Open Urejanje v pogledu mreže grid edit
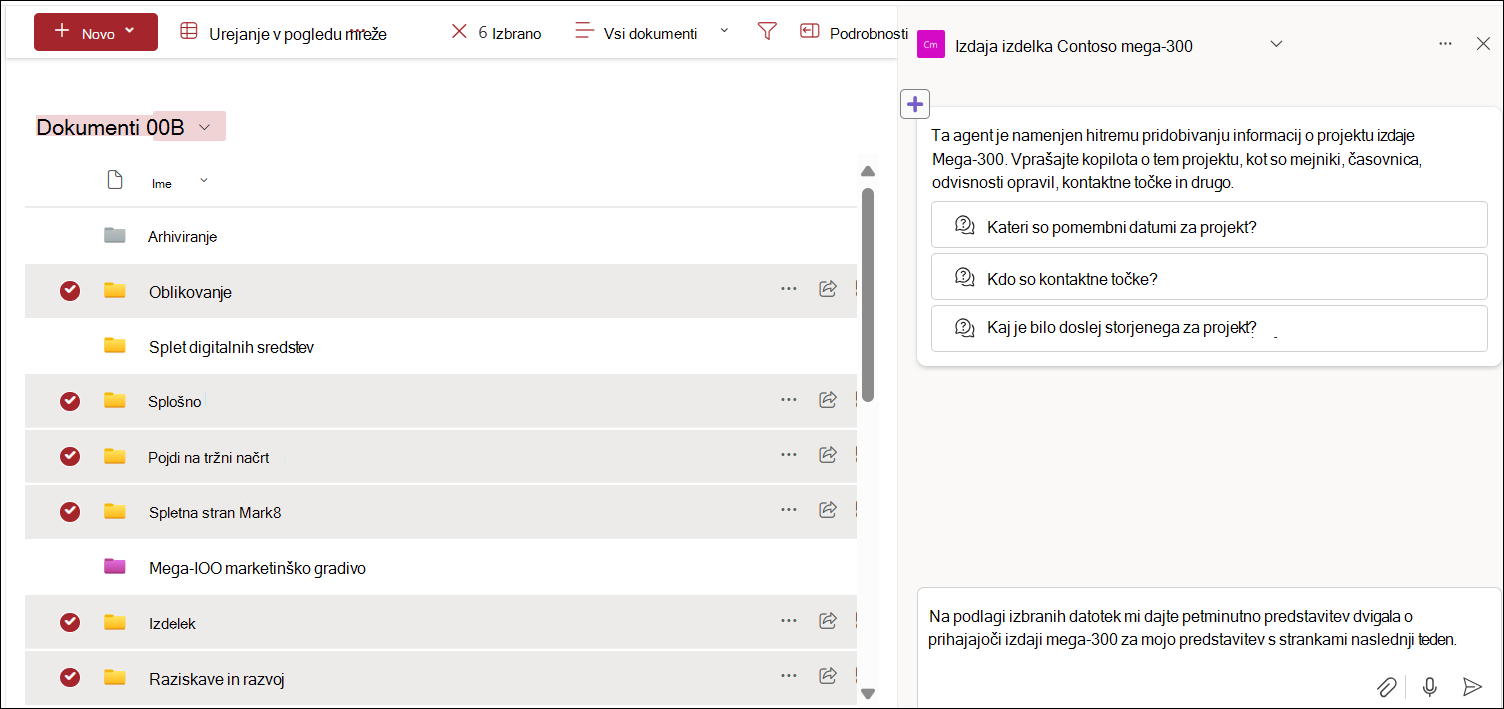1504x709 pixels. point(283,33)
